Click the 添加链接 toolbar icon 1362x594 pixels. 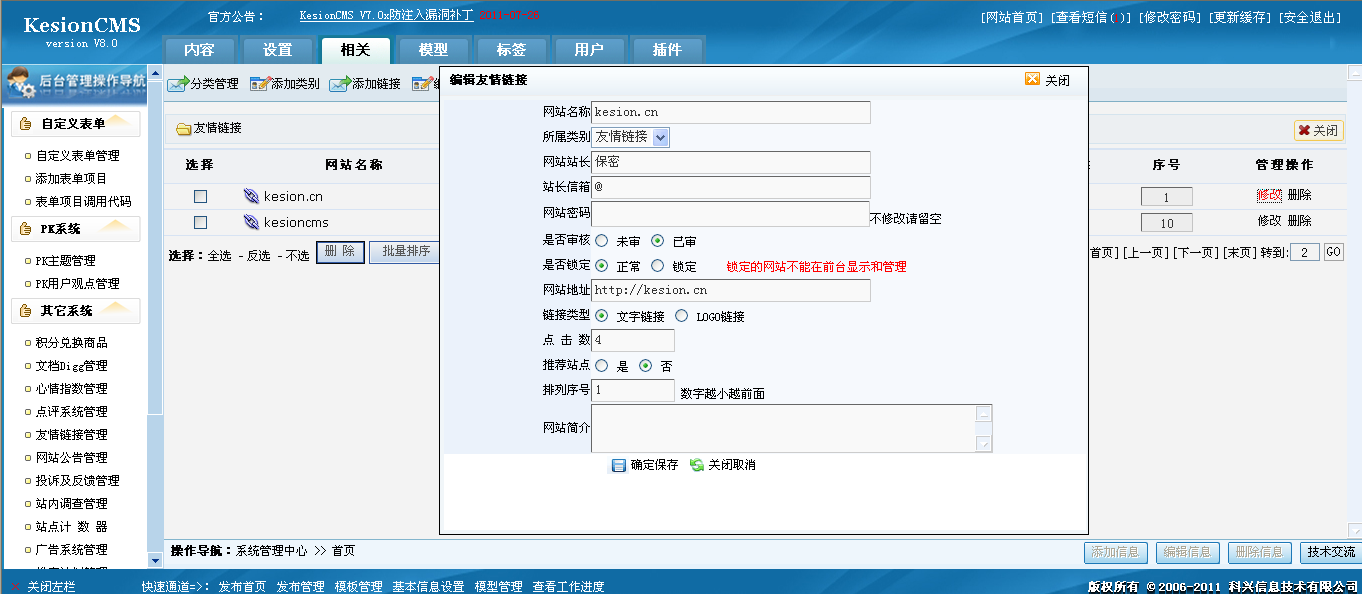click(x=340, y=84)
